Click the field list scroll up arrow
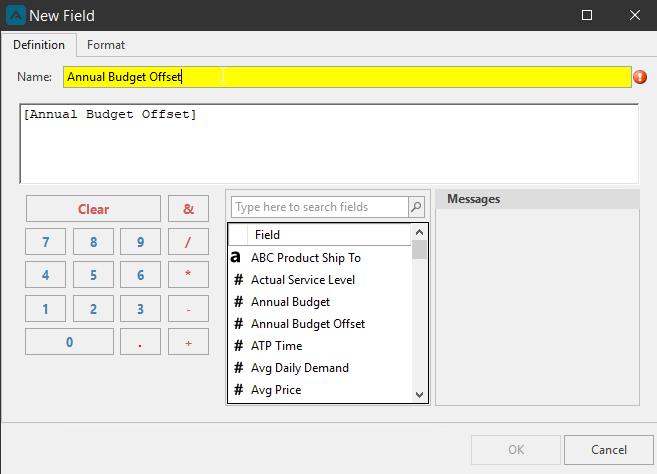 click(419, 232)
